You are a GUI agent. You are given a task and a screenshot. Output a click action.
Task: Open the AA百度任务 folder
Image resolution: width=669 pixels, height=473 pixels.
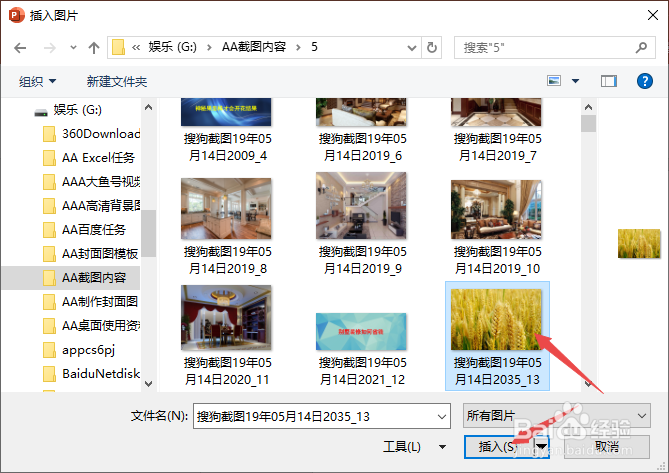[x=84, y=229]
